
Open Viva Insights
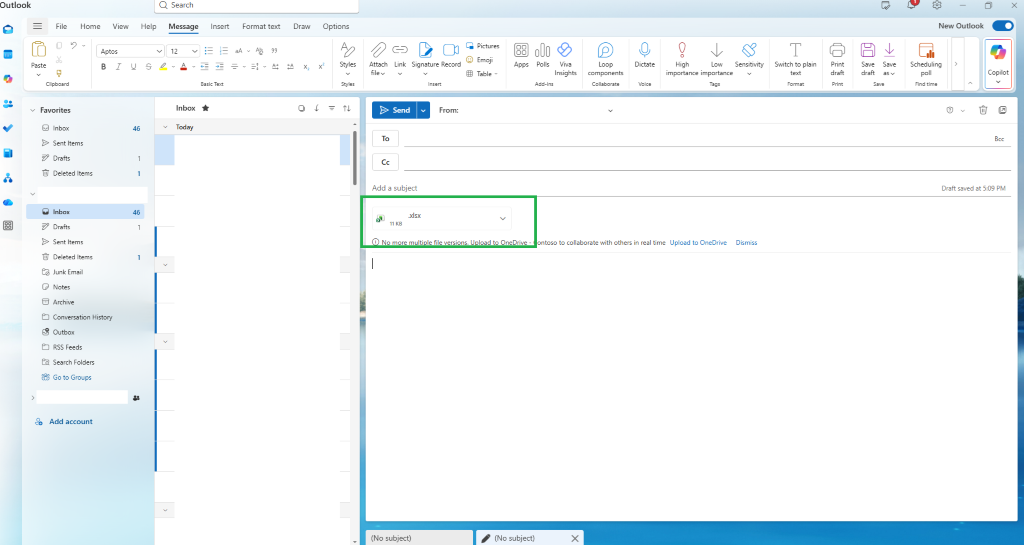[x=566, y=58]
